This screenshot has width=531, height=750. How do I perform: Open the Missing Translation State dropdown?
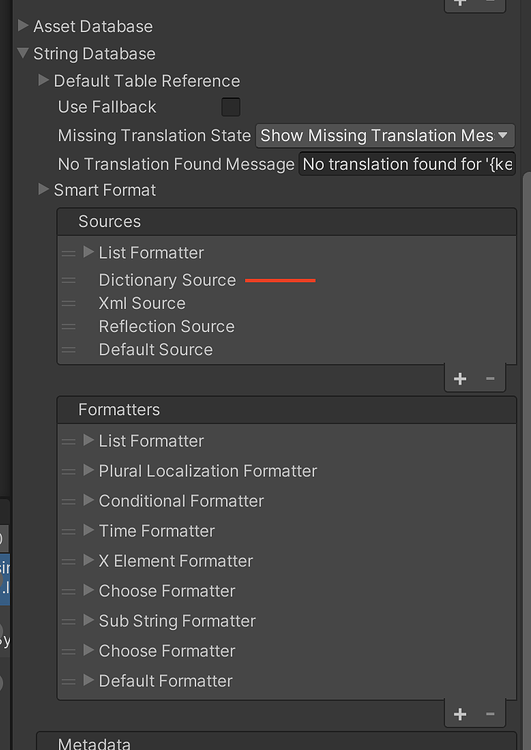(x=385, y=136)
